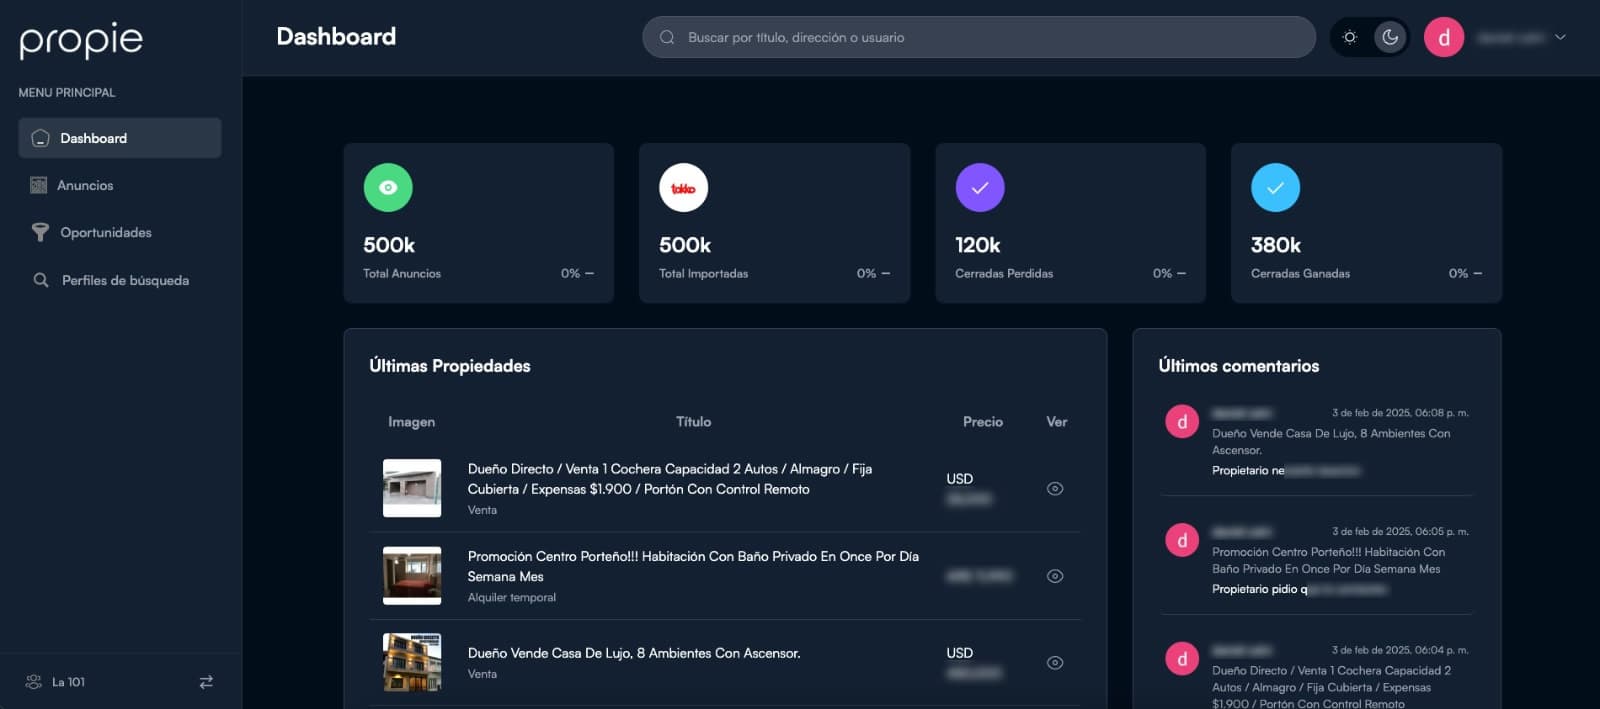
Task: Switch organization with the swap arrows icon
Action: [x=206, y=682]
